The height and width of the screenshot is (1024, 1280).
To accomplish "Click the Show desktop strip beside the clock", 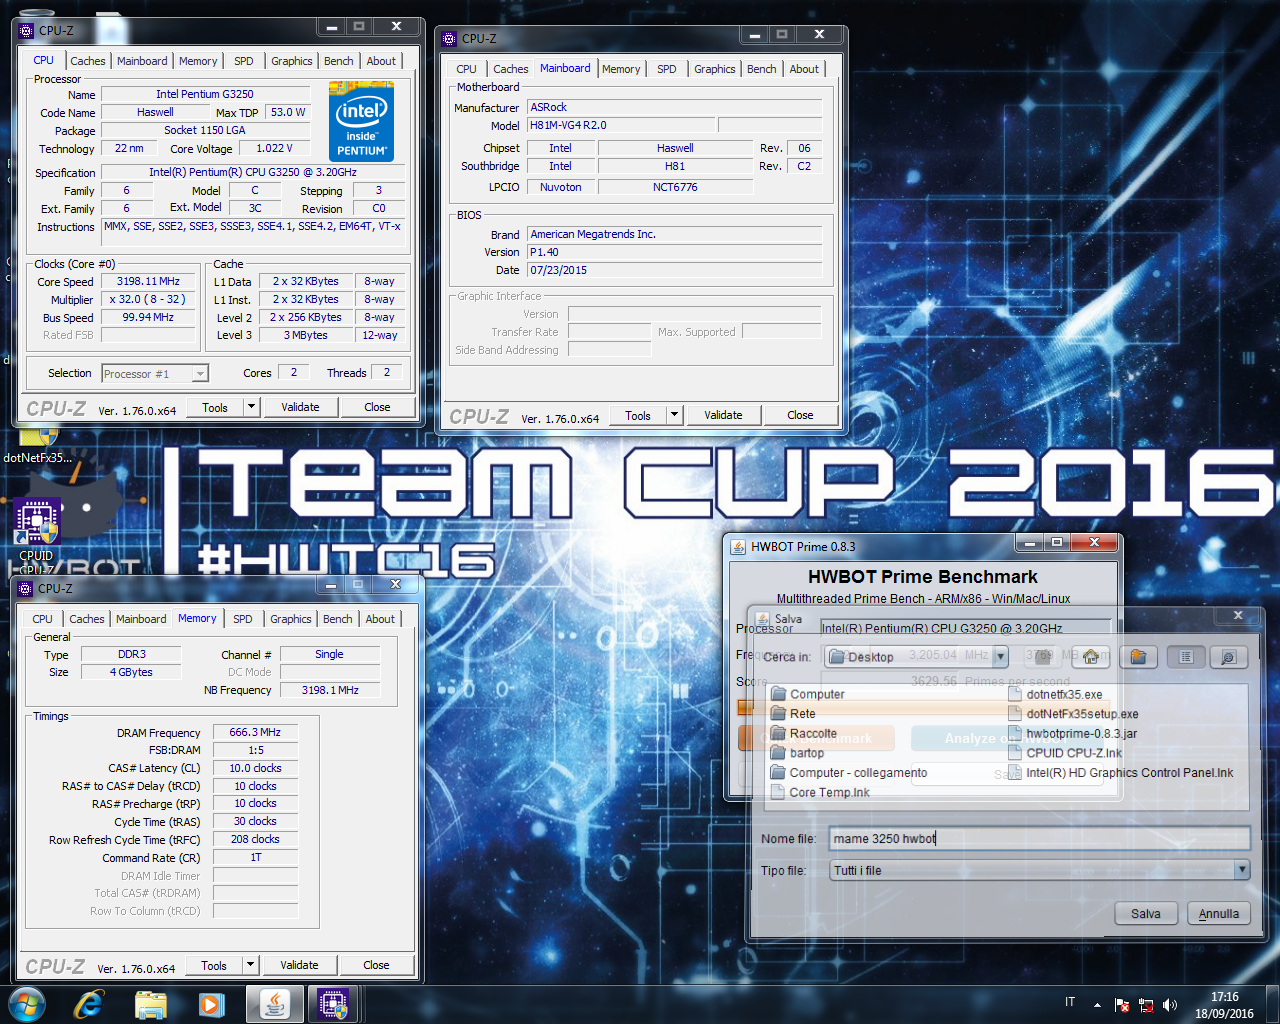I will (x=1272, y=1004).
